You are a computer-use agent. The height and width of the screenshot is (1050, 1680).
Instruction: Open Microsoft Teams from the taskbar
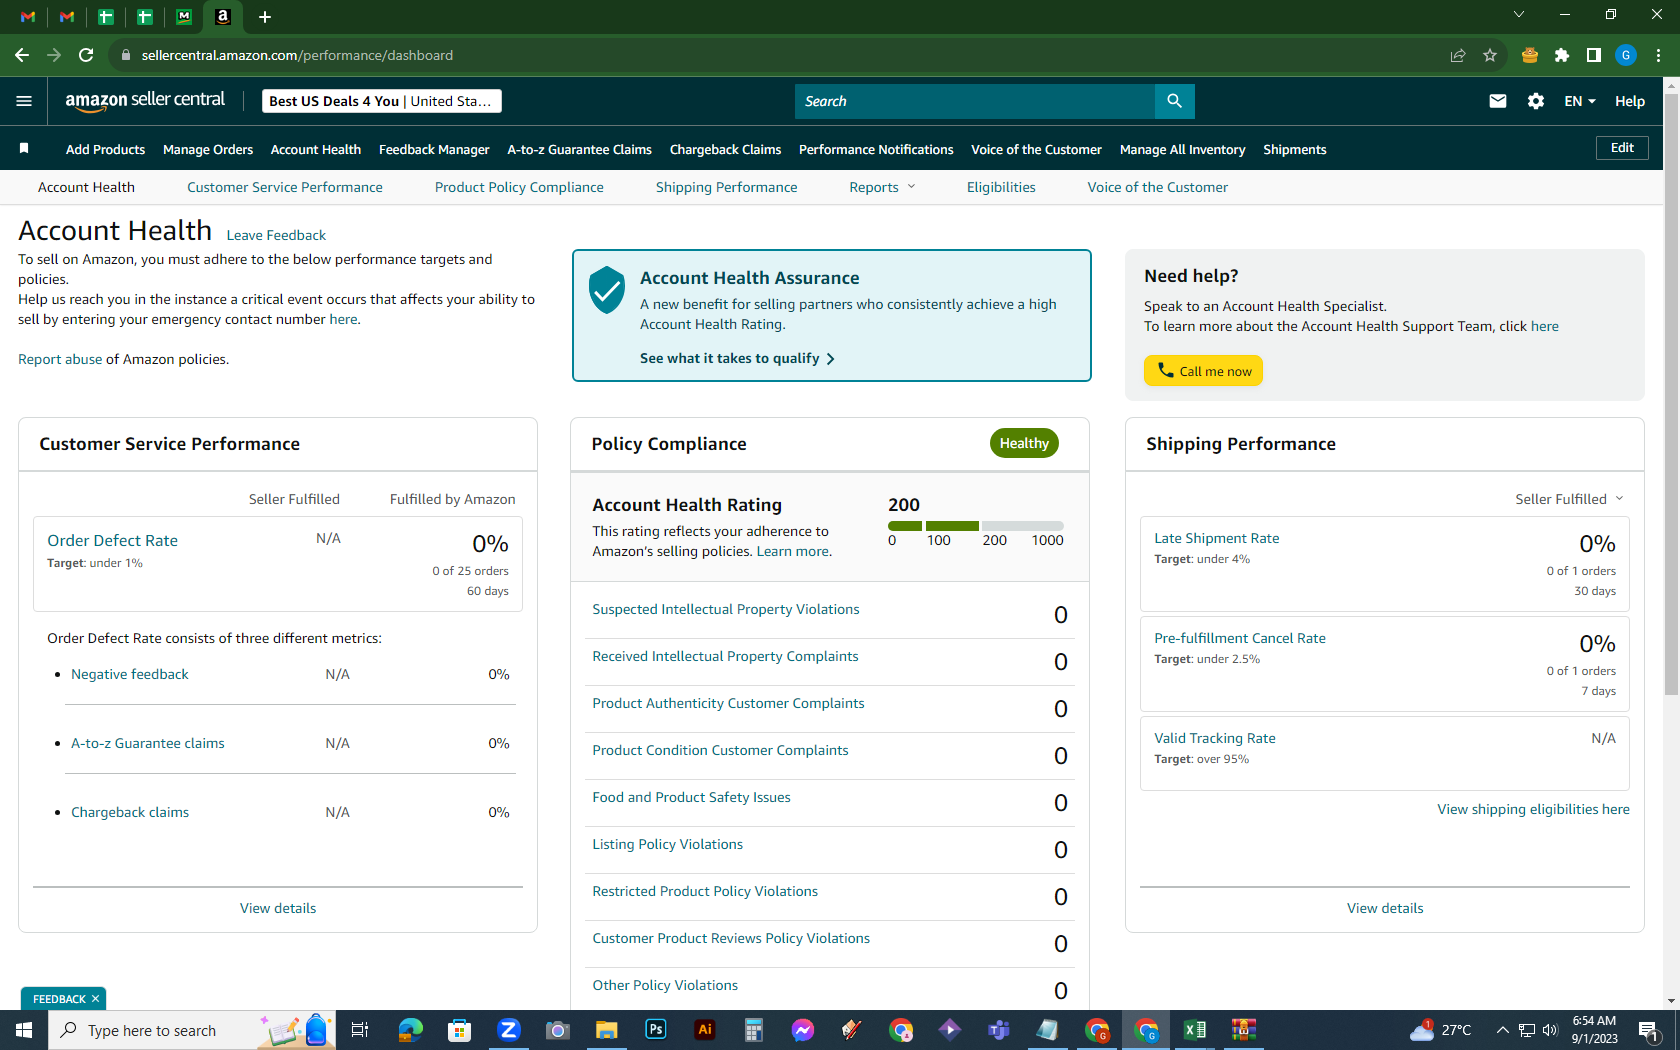[x=999, y=1030]
